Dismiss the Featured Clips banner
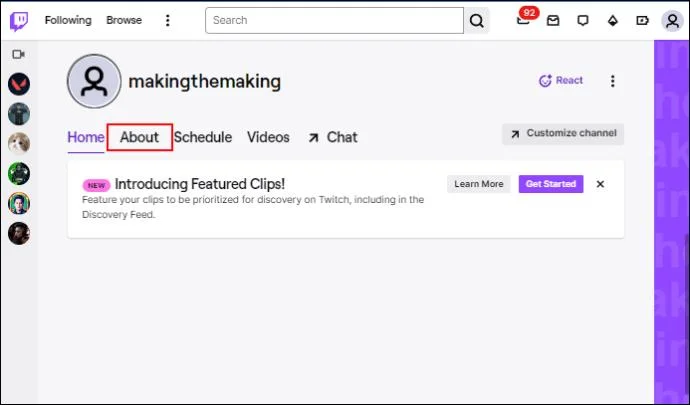 [x=600, y=184]
